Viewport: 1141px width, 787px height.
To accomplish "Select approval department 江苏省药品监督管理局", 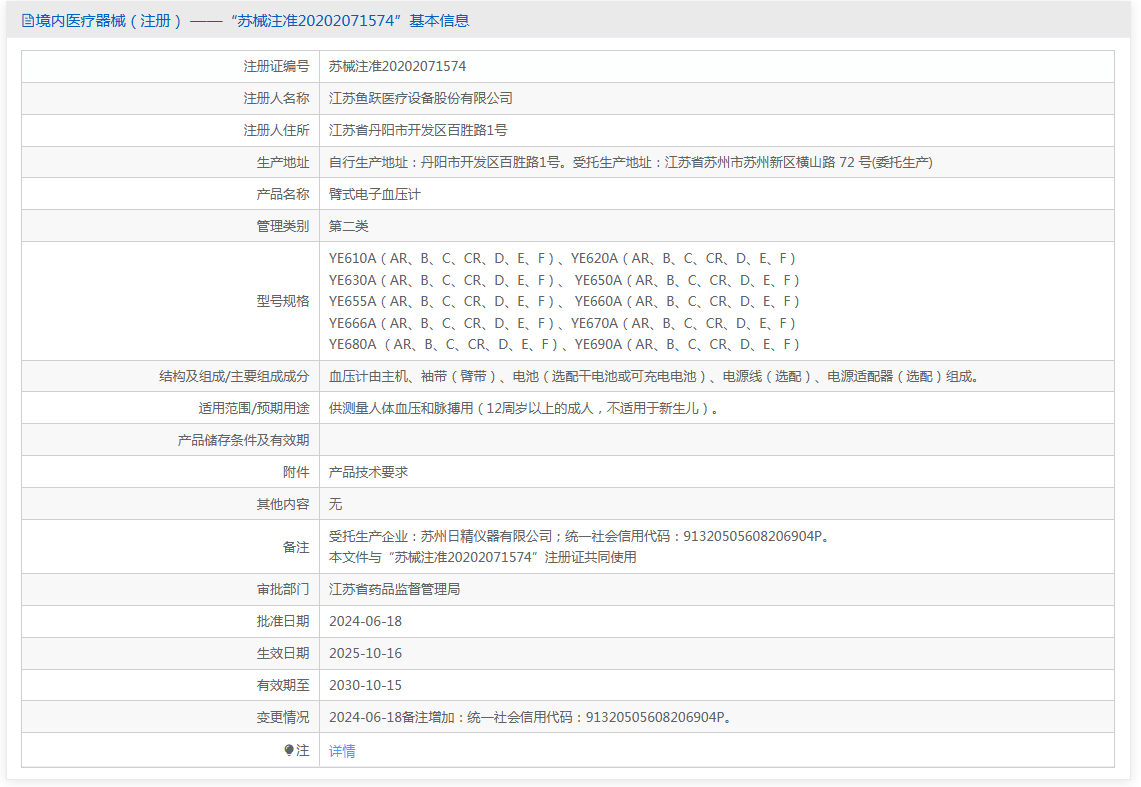I will (x=394, y=589).
